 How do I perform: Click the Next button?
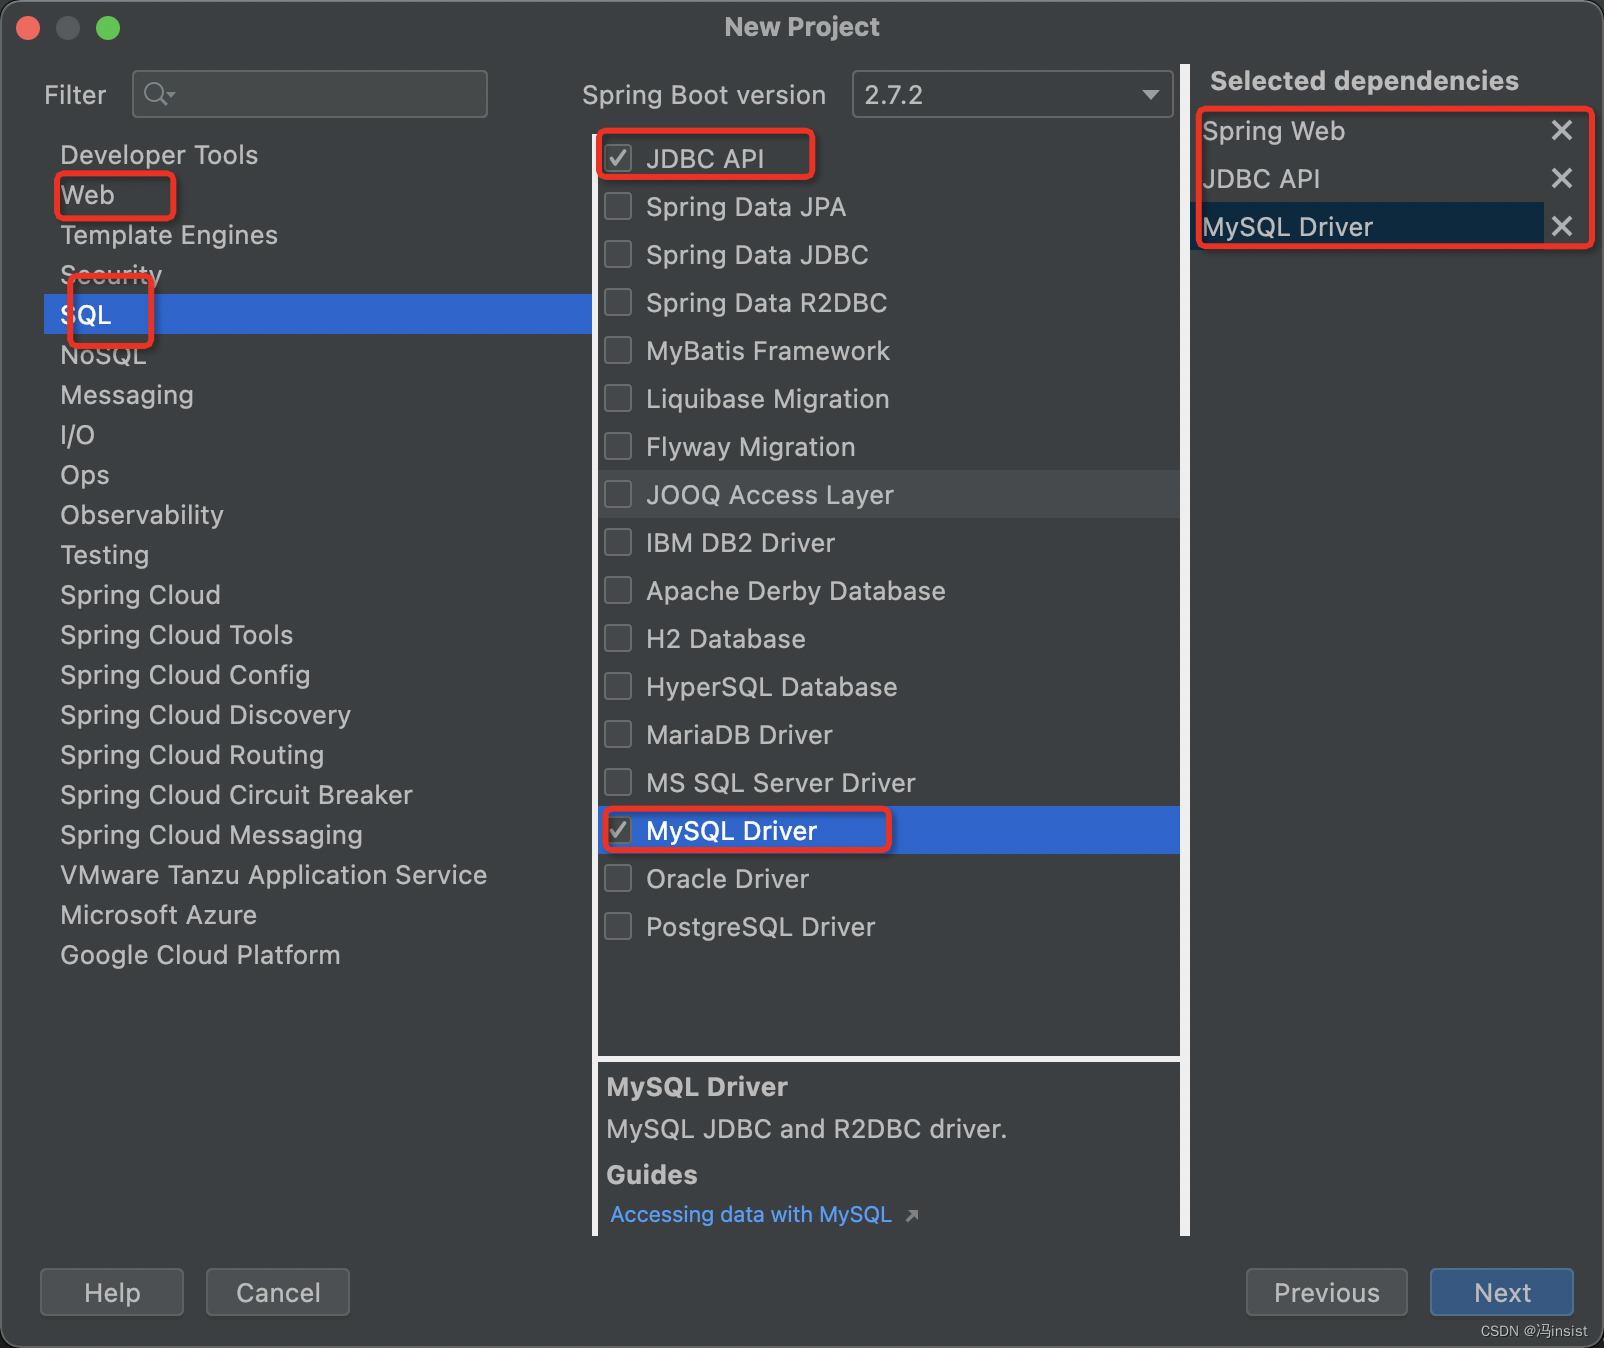(1501, 1292)
